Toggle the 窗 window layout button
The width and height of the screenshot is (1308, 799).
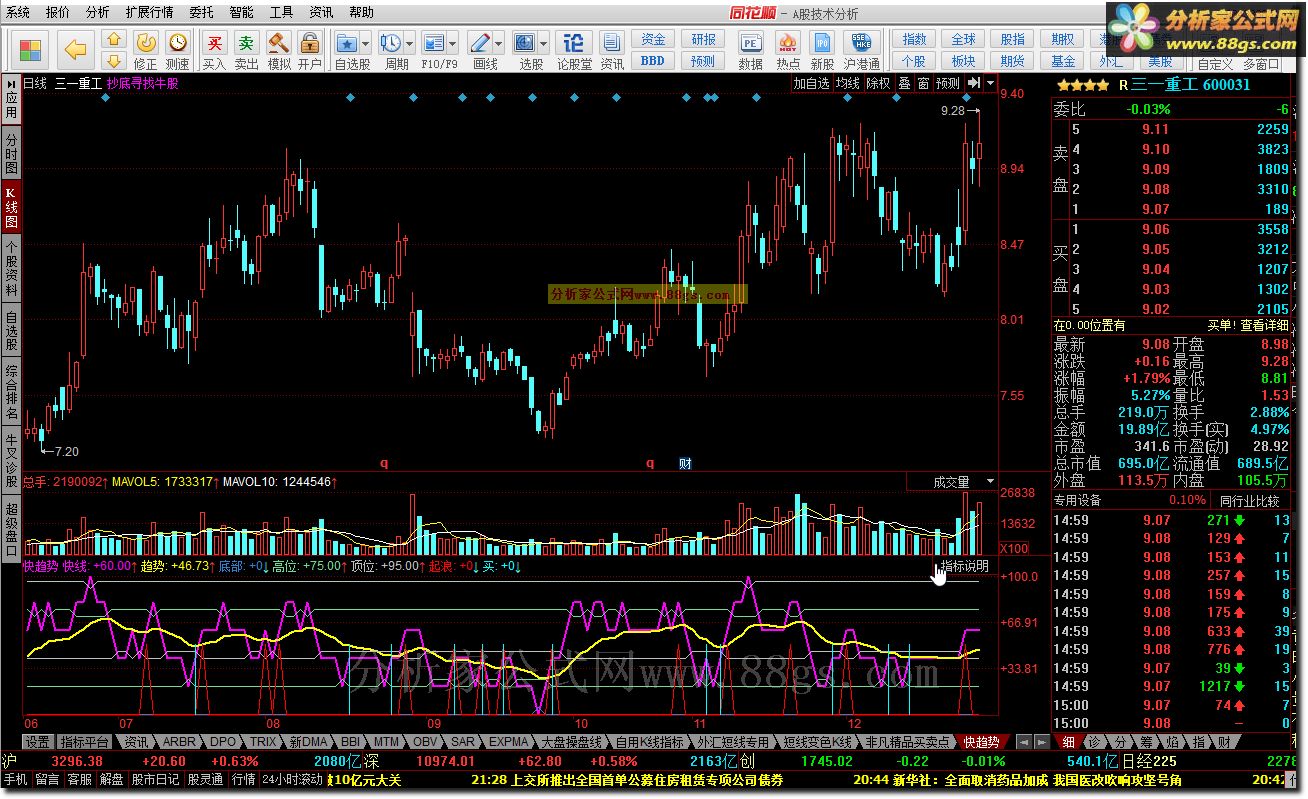923,83
